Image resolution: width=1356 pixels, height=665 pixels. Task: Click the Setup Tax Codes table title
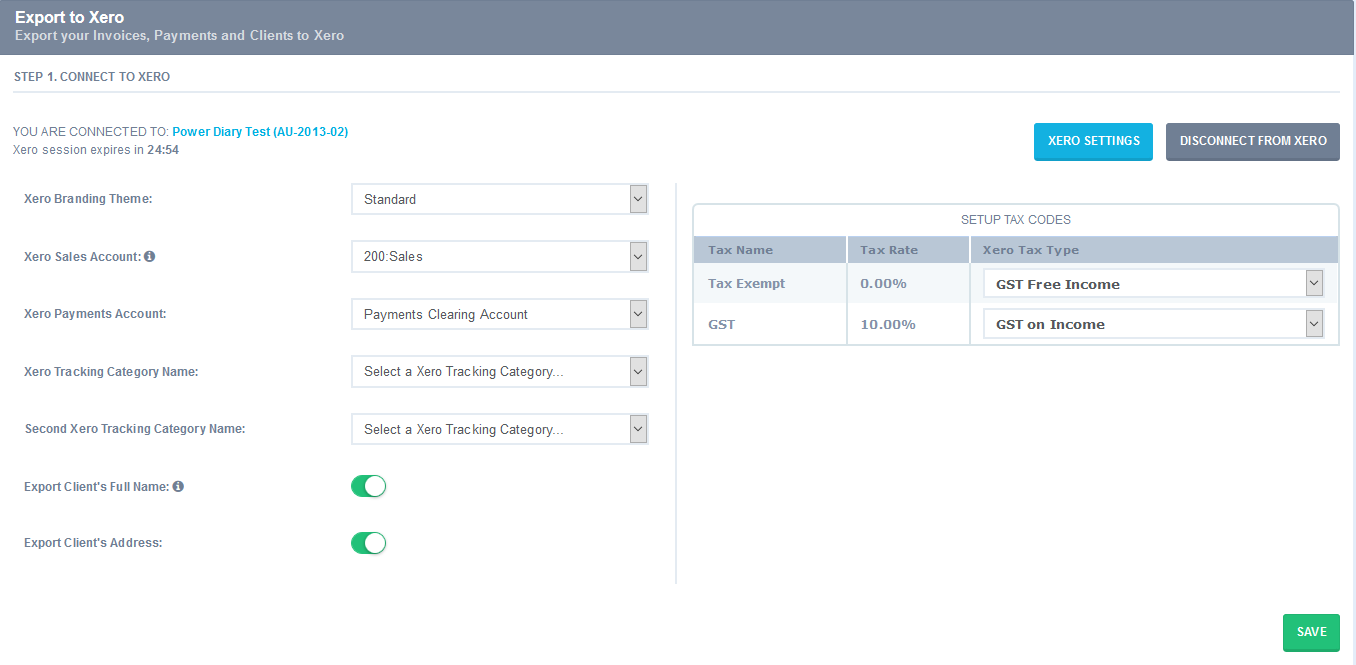[x=1016, y=219]
